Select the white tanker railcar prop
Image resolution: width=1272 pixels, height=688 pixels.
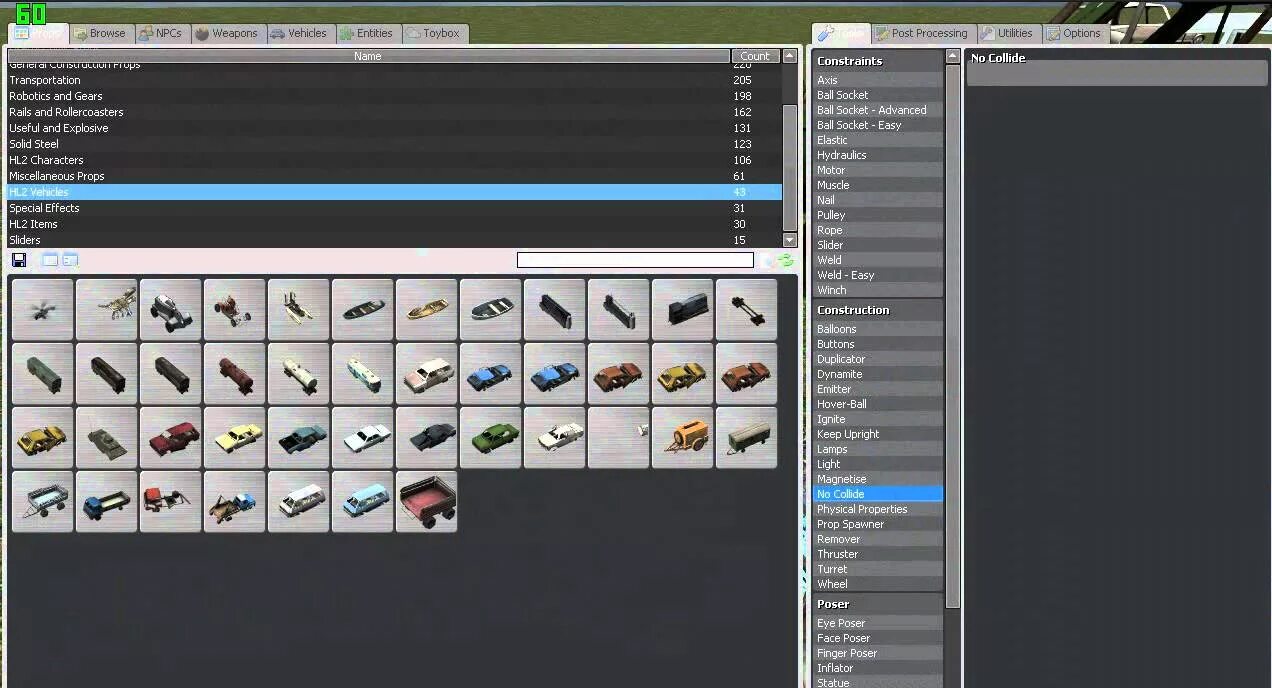299,374
